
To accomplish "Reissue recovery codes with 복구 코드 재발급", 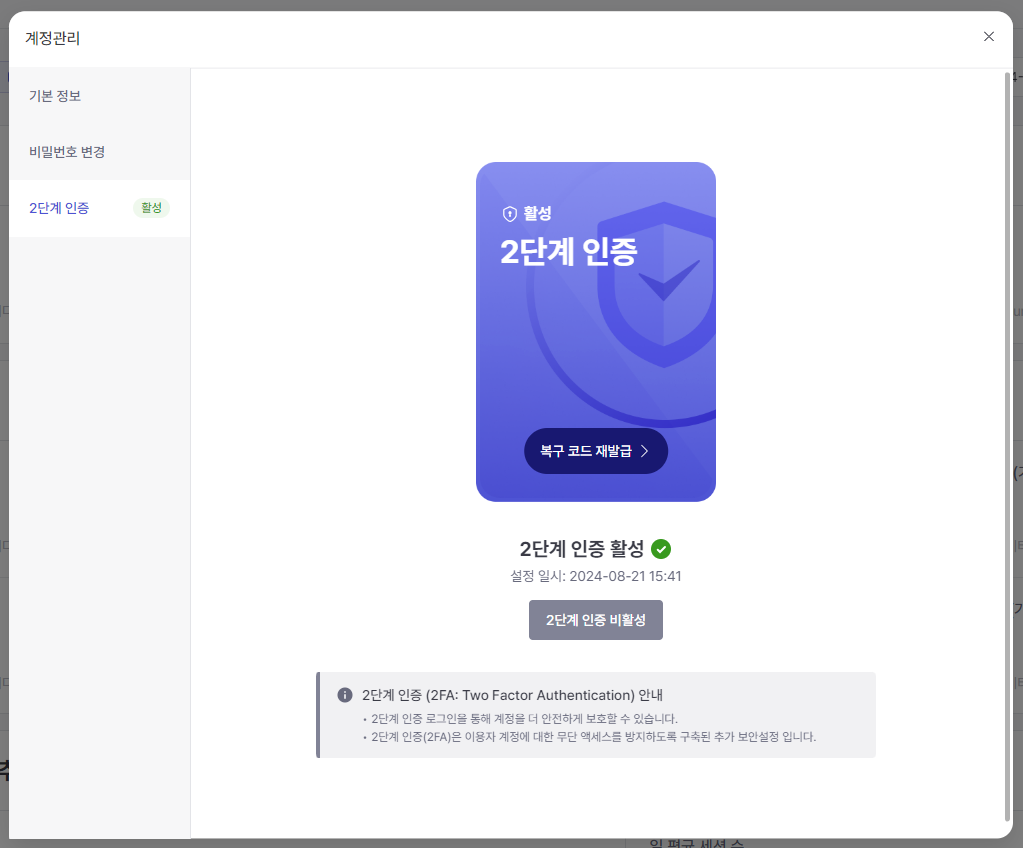I will coord(596,451).
